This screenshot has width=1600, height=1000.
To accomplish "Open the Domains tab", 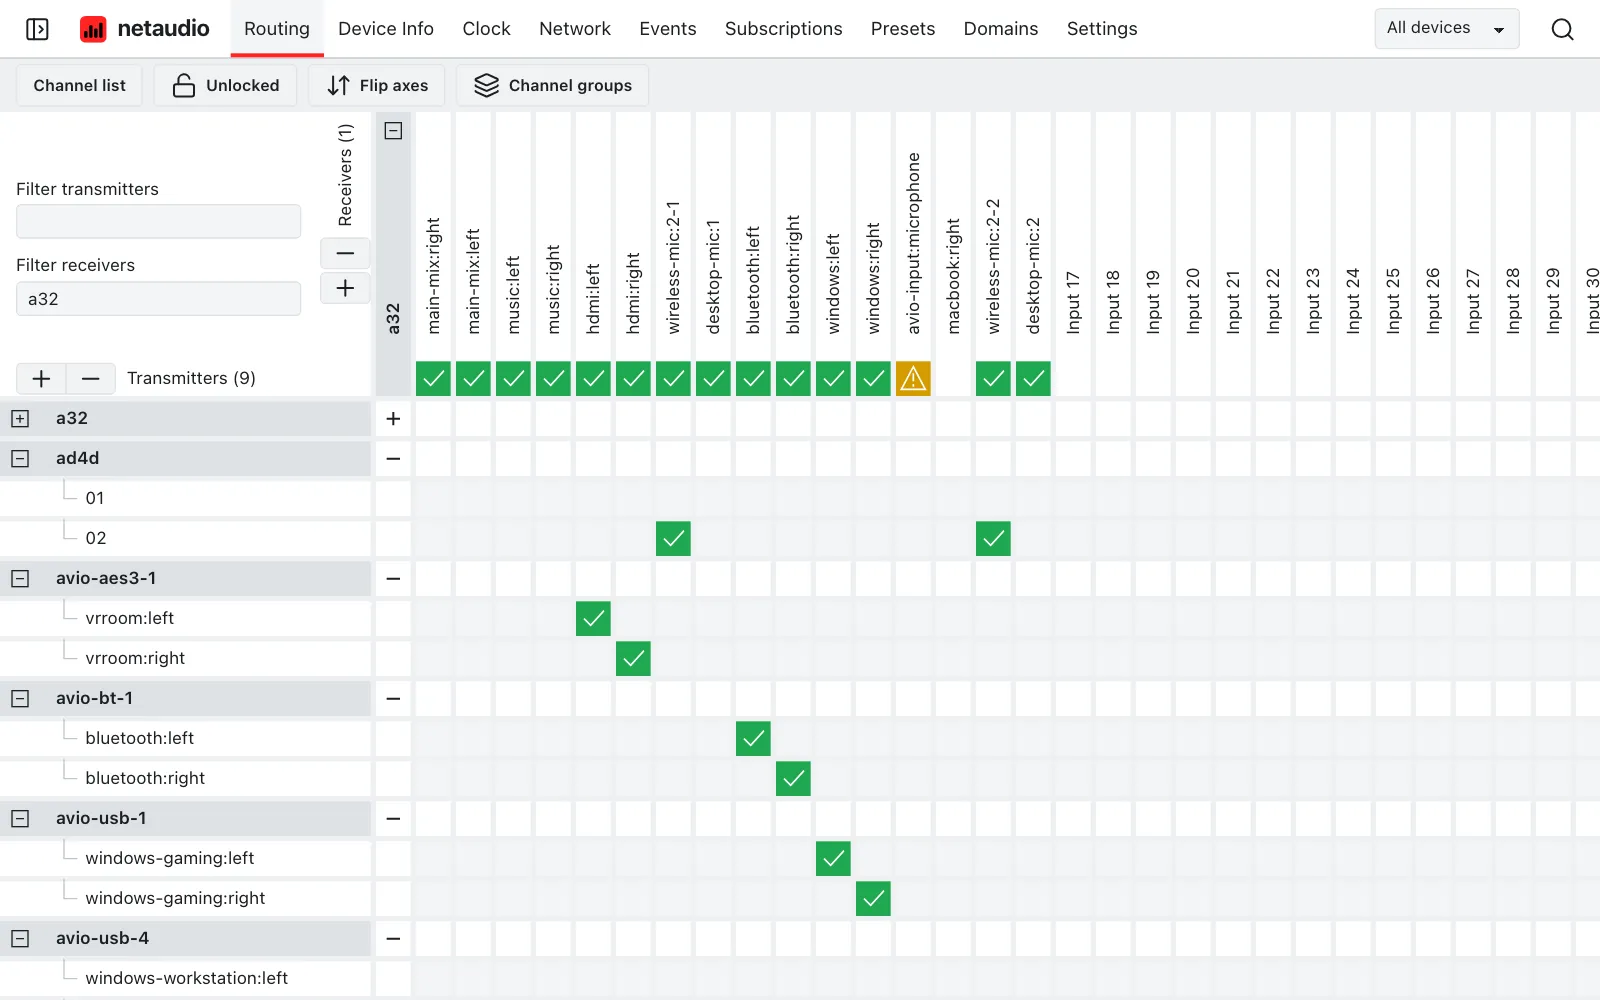I will (1001, 29).
